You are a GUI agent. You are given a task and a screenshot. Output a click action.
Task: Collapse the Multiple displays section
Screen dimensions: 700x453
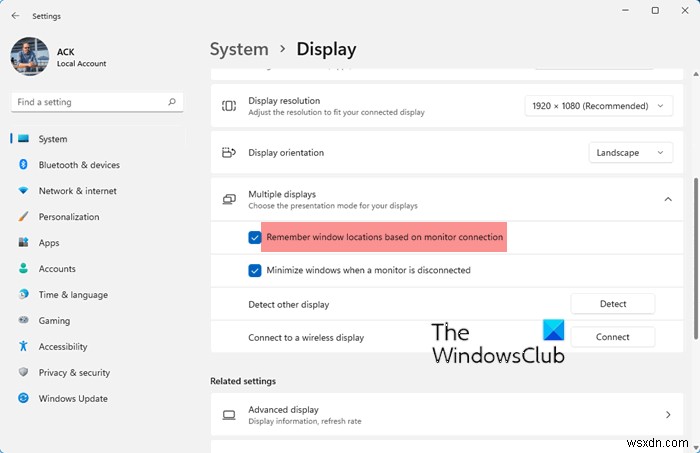[x=668, y=199]
